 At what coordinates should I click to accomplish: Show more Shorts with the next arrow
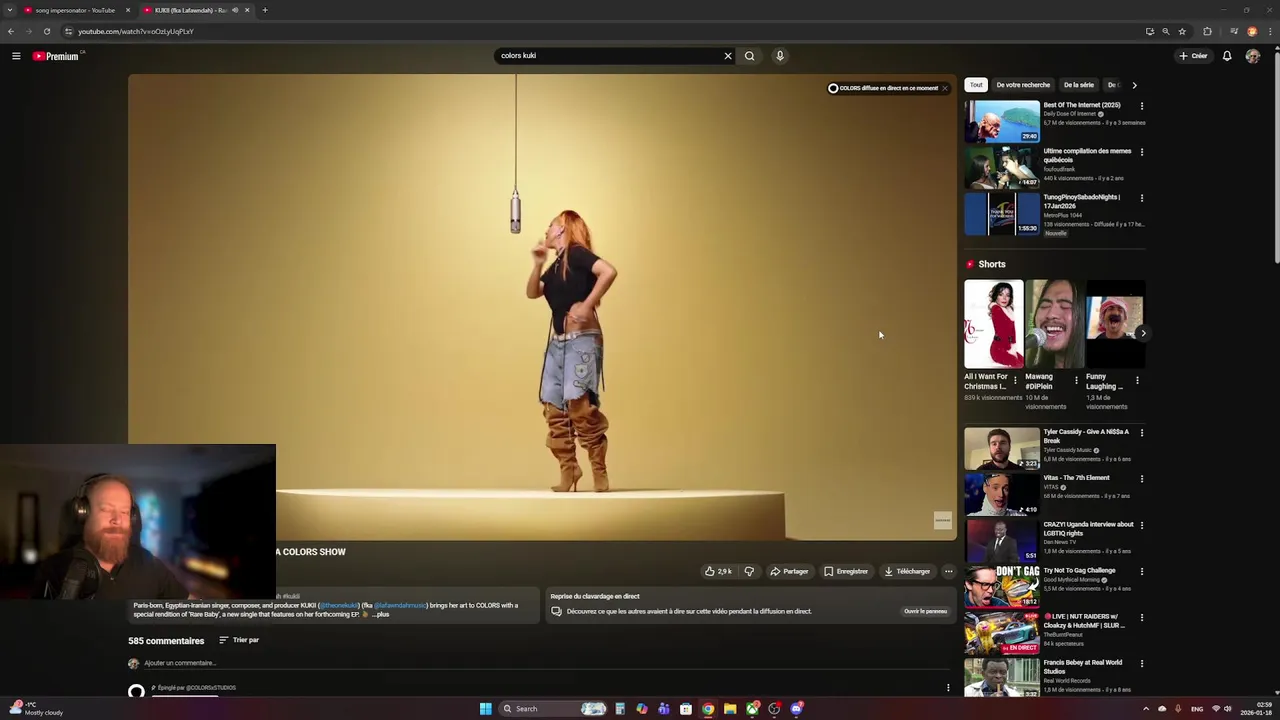click(1143, 334)
